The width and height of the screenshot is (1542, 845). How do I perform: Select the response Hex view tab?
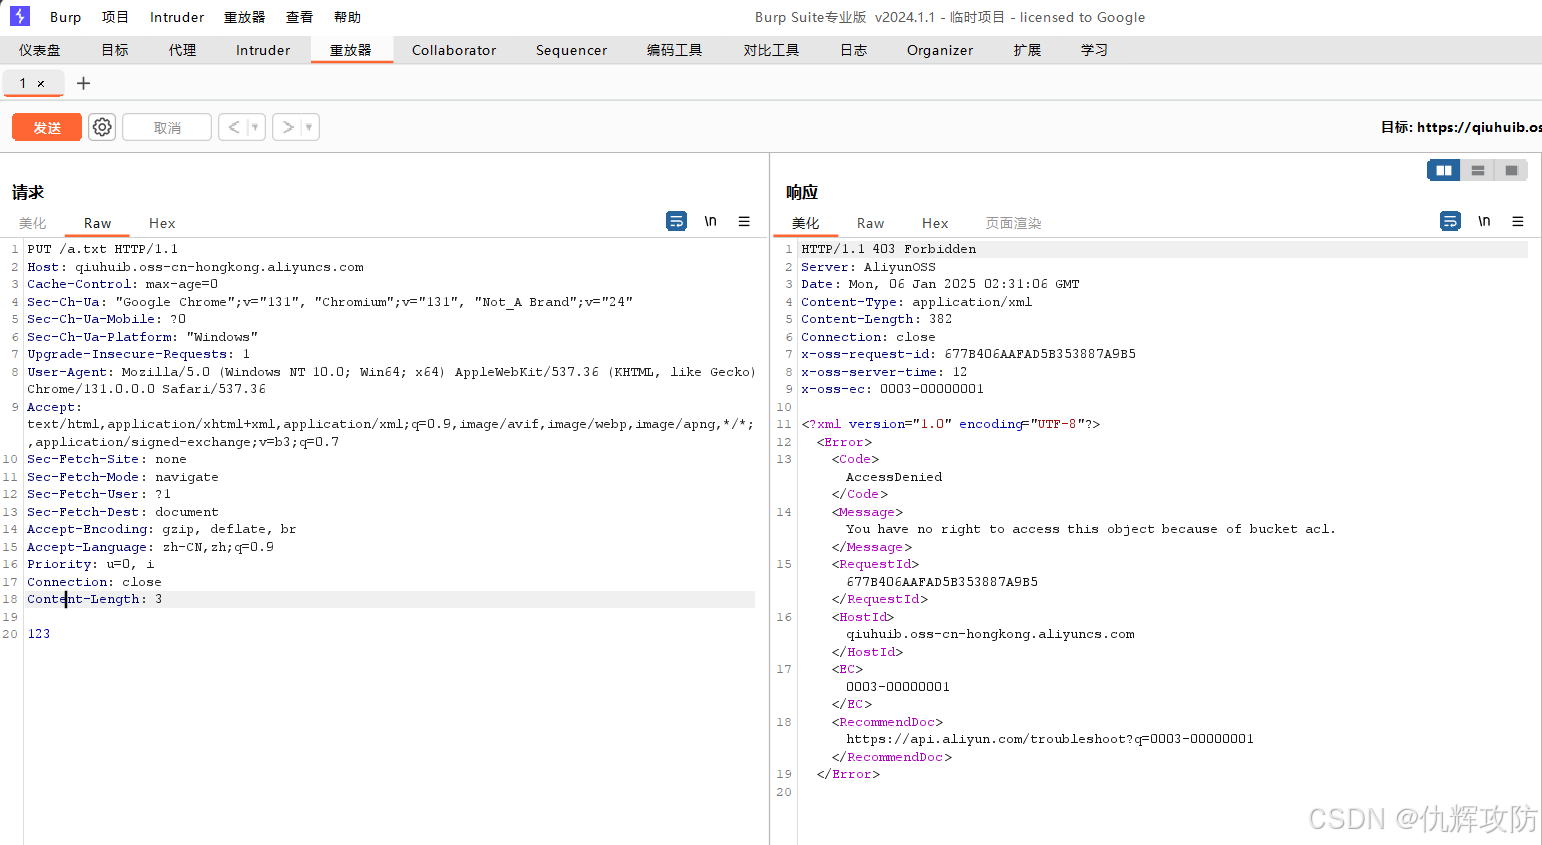pos(935,223)
